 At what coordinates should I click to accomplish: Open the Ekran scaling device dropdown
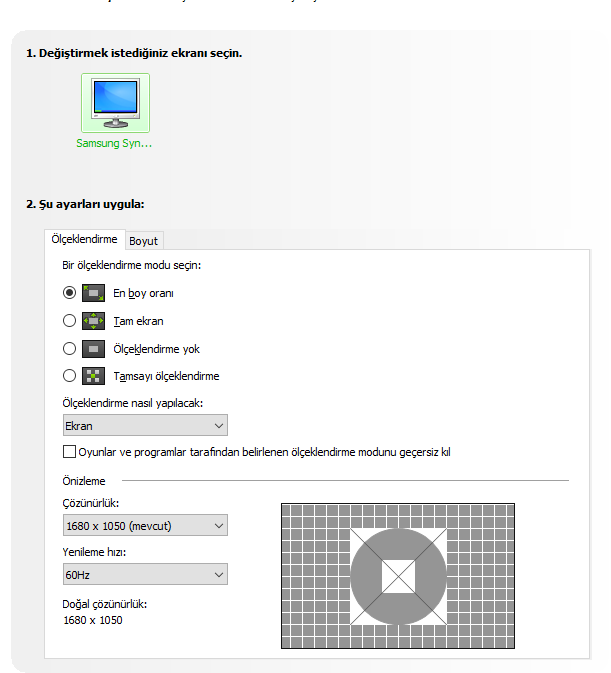pyautogui.click(x=145, y=425)
